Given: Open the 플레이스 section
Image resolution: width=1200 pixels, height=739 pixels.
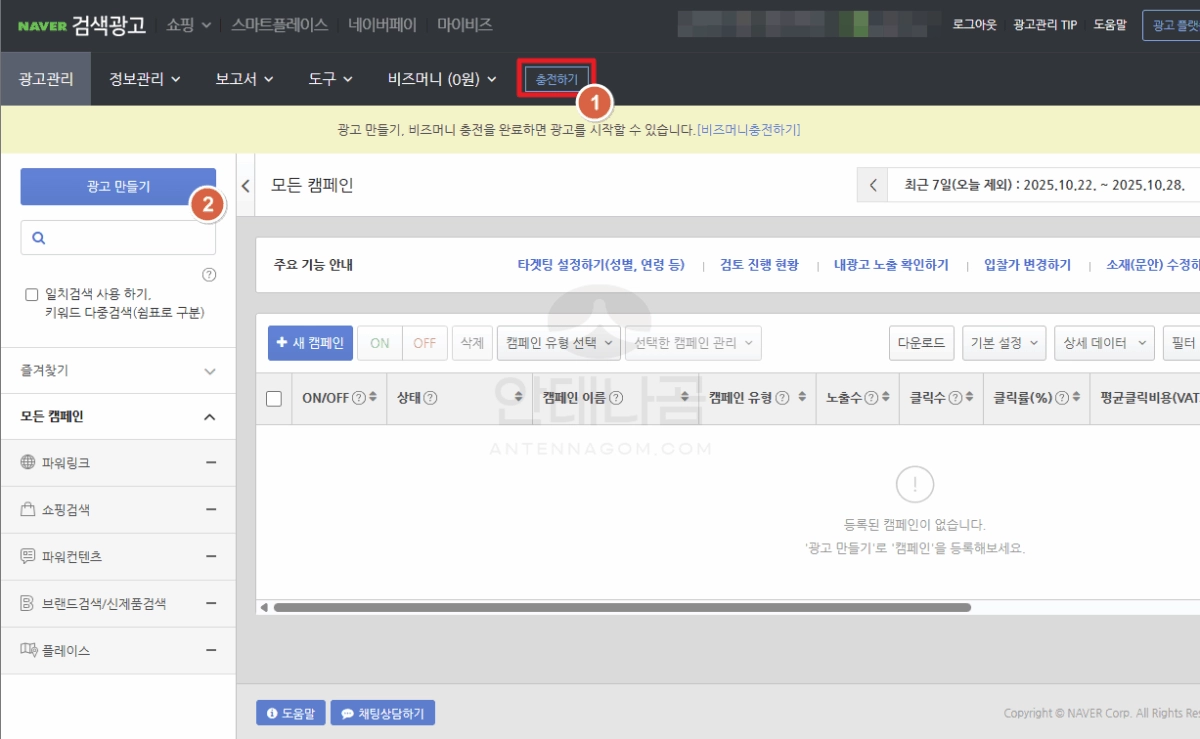Looking at the screenshot, I should point(58,650).
